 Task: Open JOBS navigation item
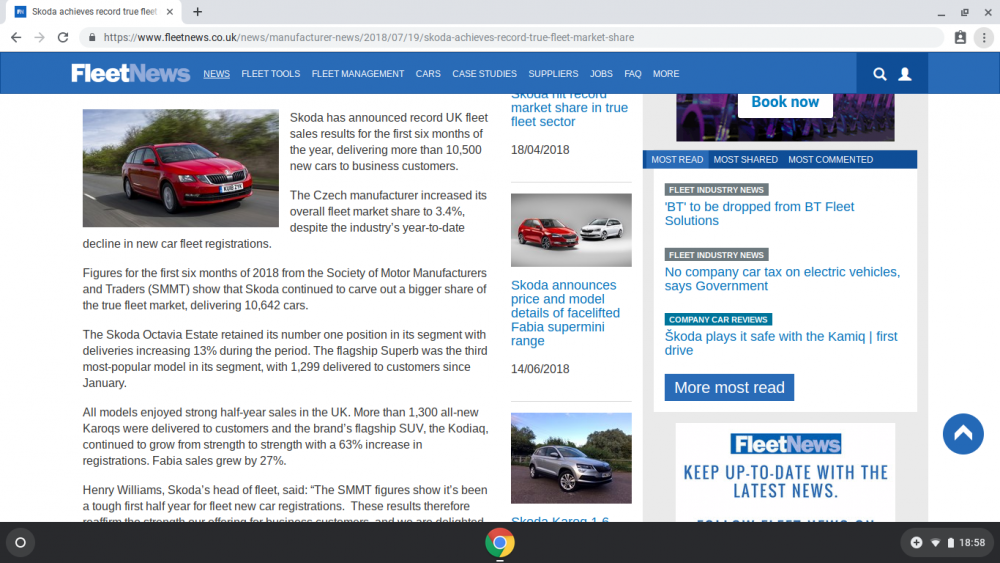[x=601, y=74]
